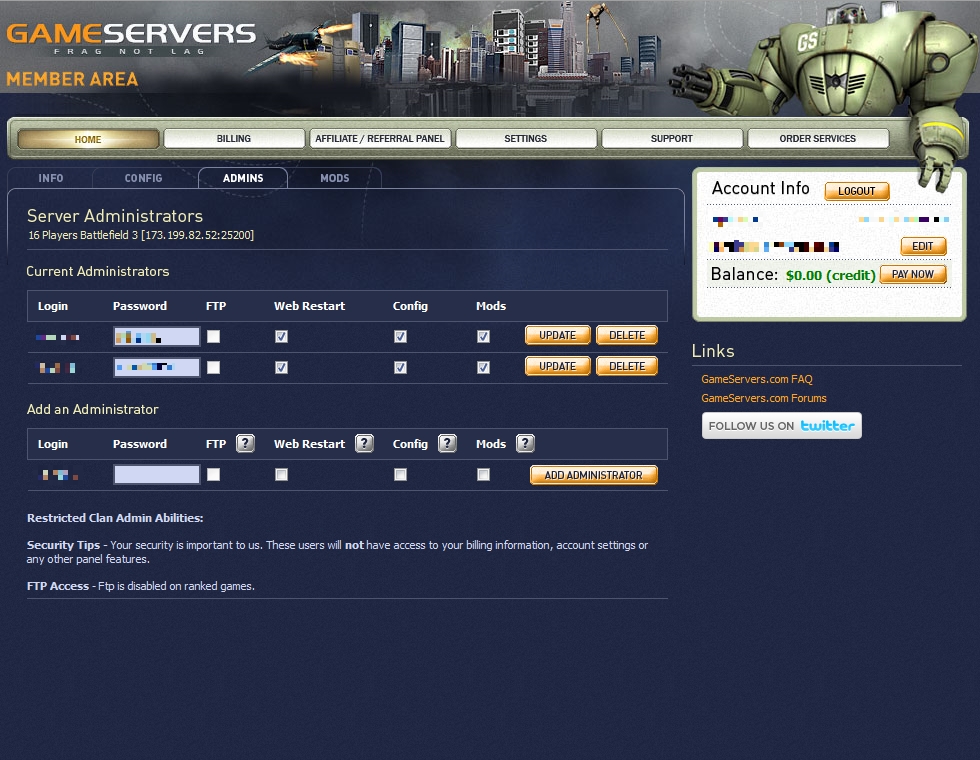Click DELETE for the first administrator
The height and width of the screenshot is (760, 980).
click(x=627, y=336)
